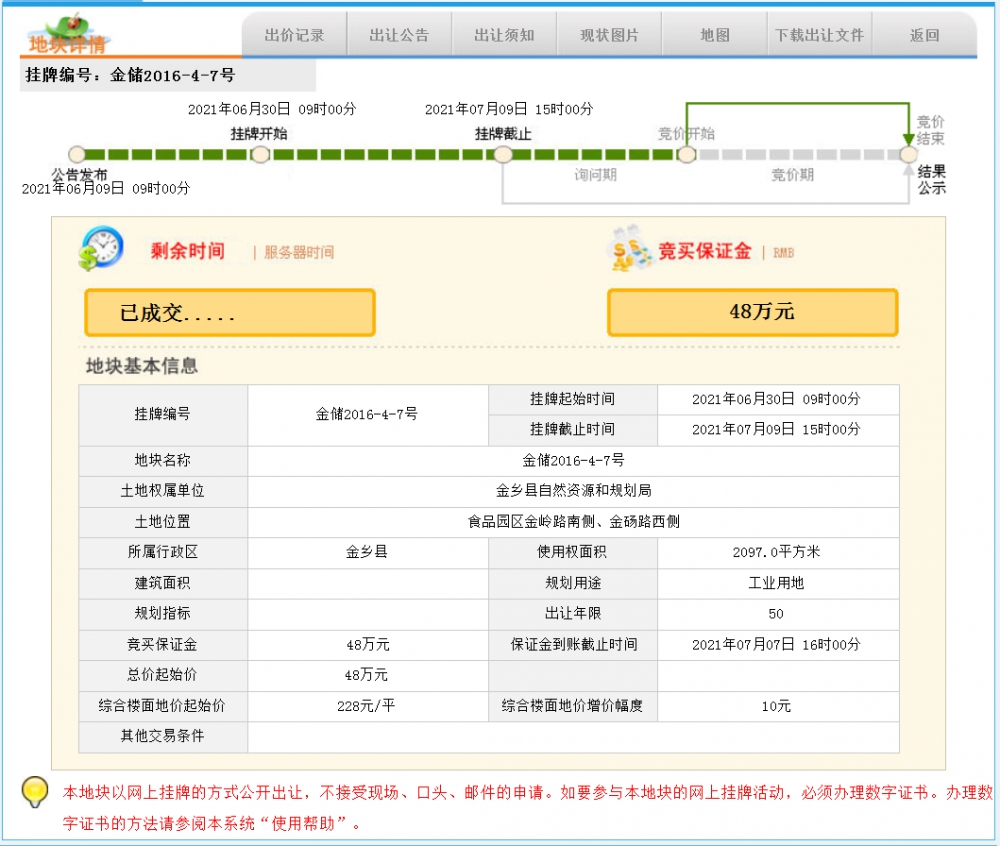The image size is (1000, 846).
Task: Click the 金乡县自然资源和规划局 cell
Action: pyautogui.click(x=573, y=490)
